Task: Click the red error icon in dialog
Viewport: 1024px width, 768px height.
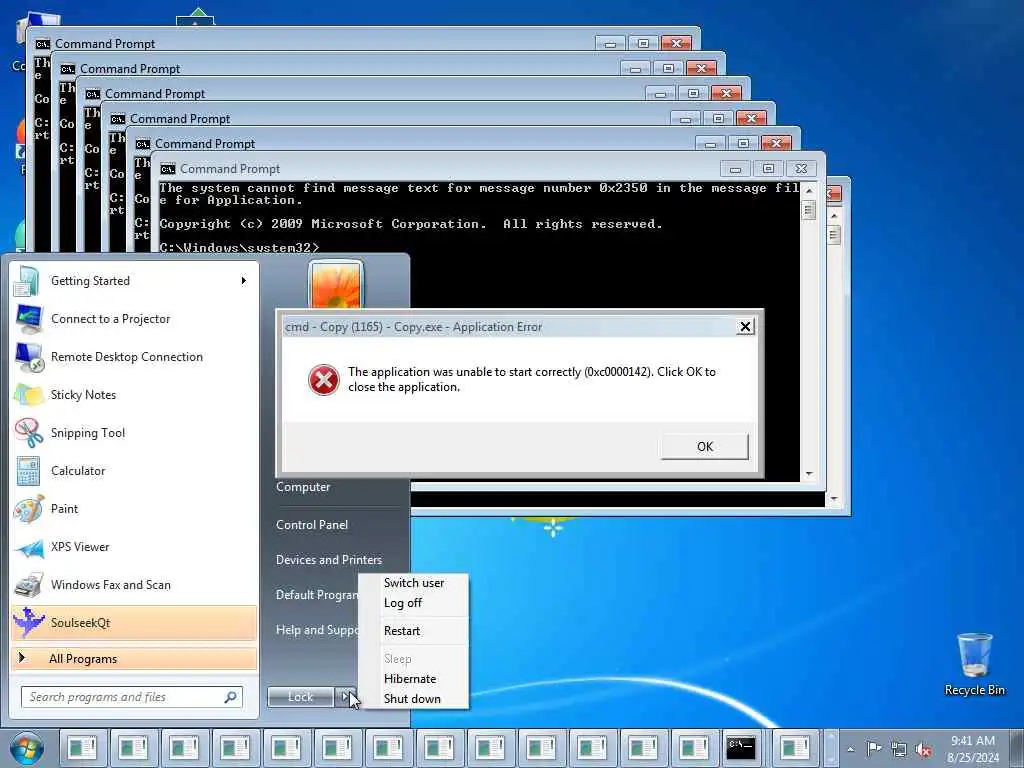Action: [323, 379]
